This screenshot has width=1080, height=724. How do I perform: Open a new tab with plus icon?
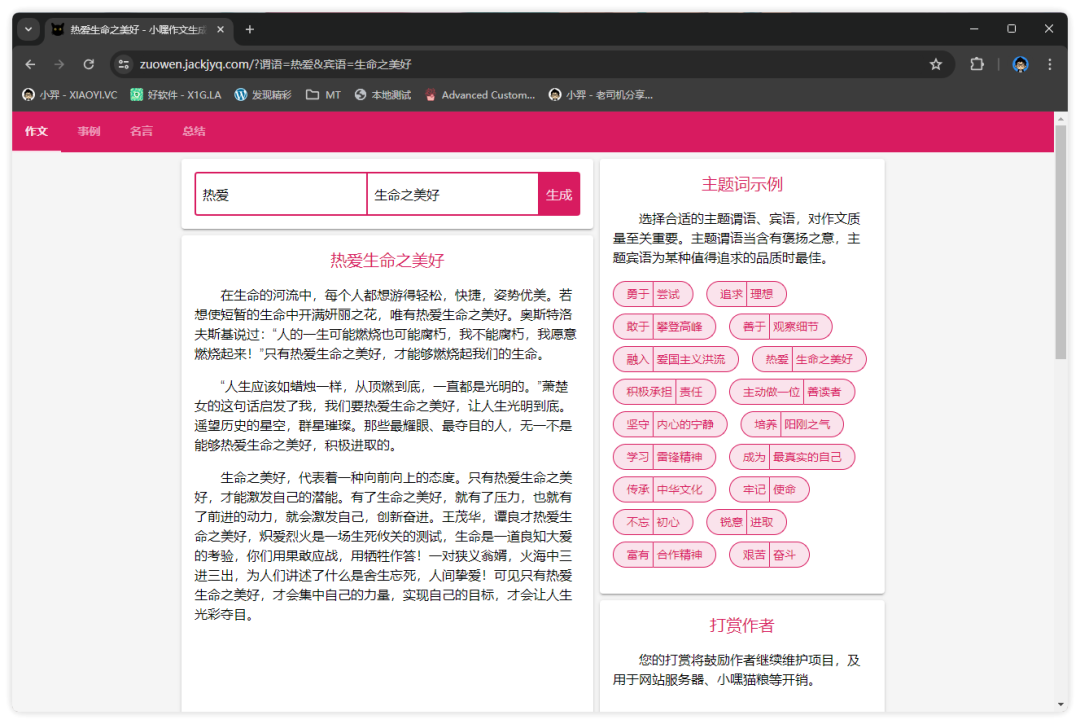[250, 29]
